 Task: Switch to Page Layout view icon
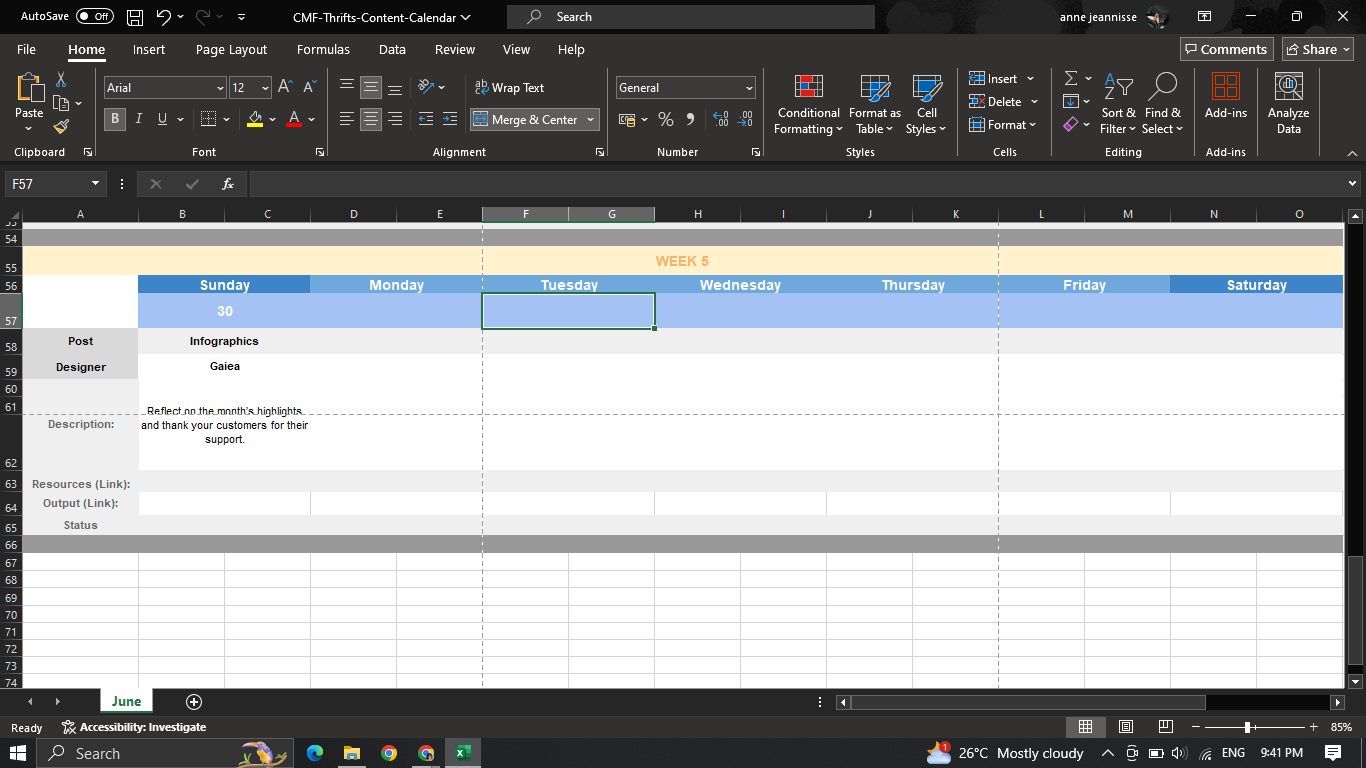1125,727
